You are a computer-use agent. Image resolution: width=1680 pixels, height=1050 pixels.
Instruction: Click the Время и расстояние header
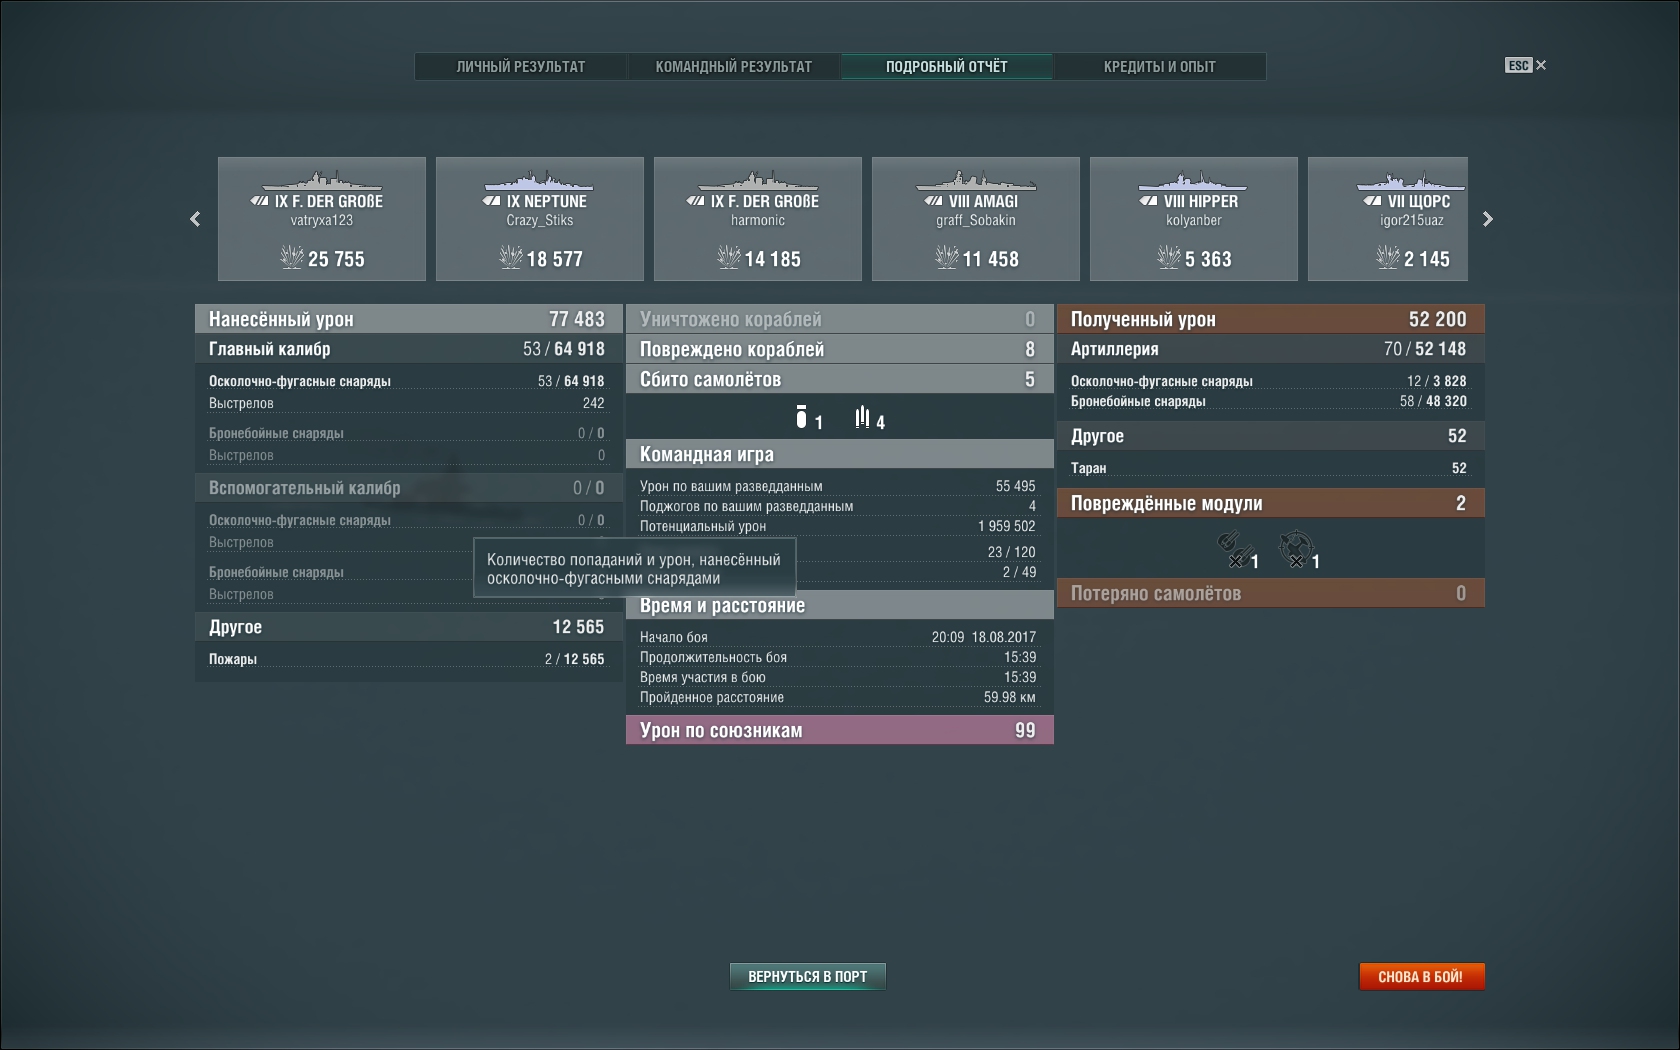[x=840, y=605]
